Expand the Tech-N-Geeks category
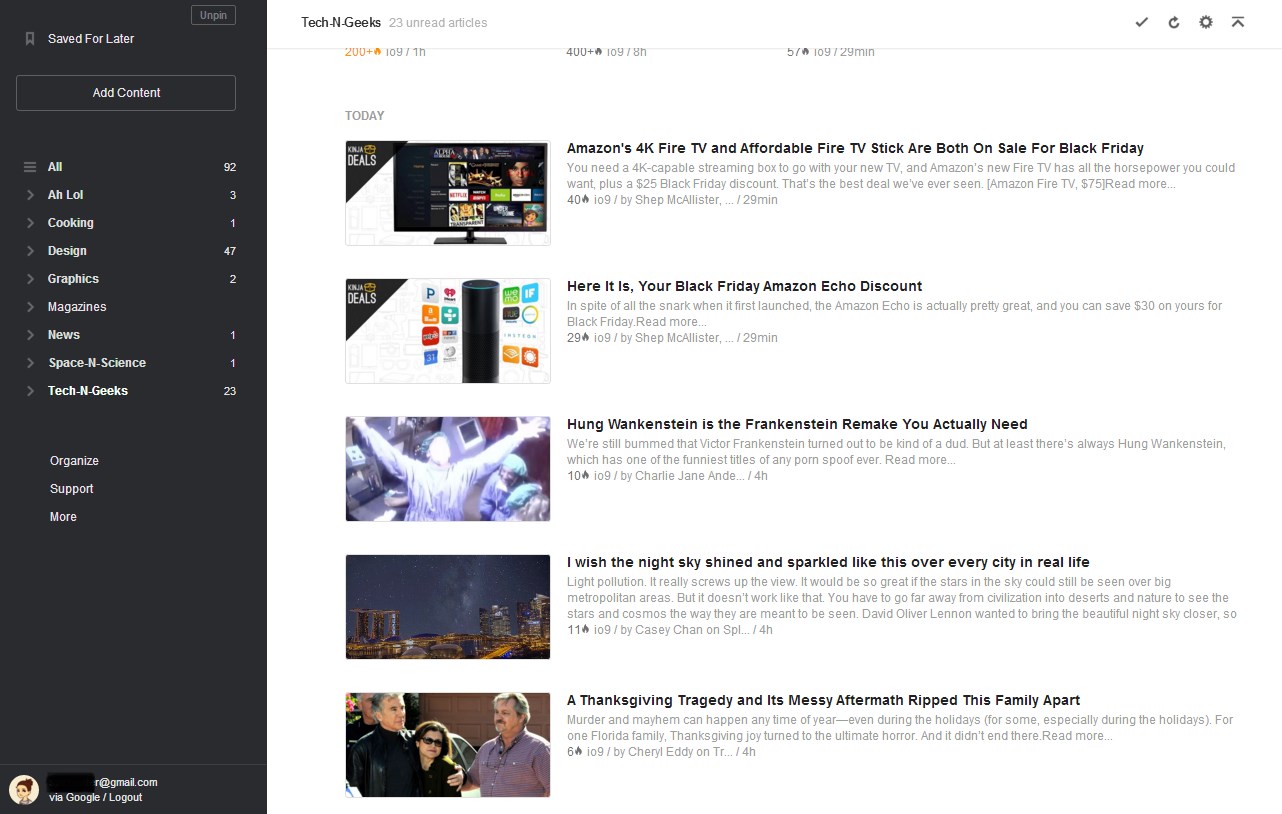This screenshot has height=814, width=1282. [x=29, y=391]
